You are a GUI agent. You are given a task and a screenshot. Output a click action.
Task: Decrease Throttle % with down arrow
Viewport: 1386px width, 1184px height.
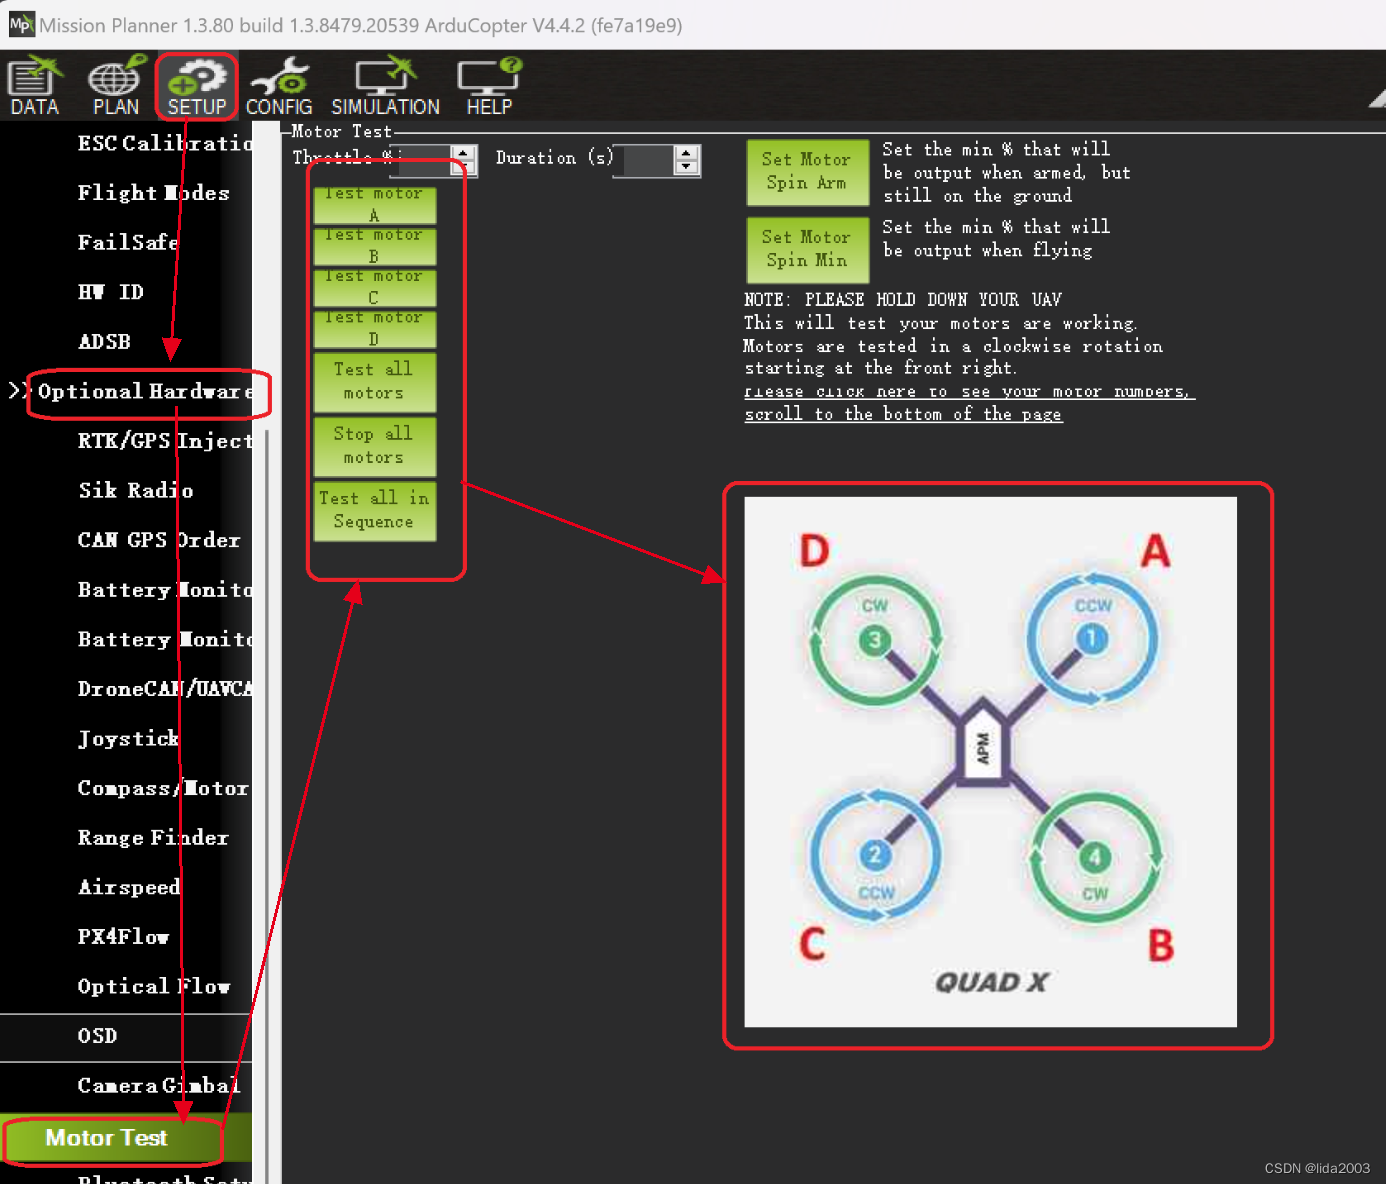pyautogui.click(x=463, y=168)
